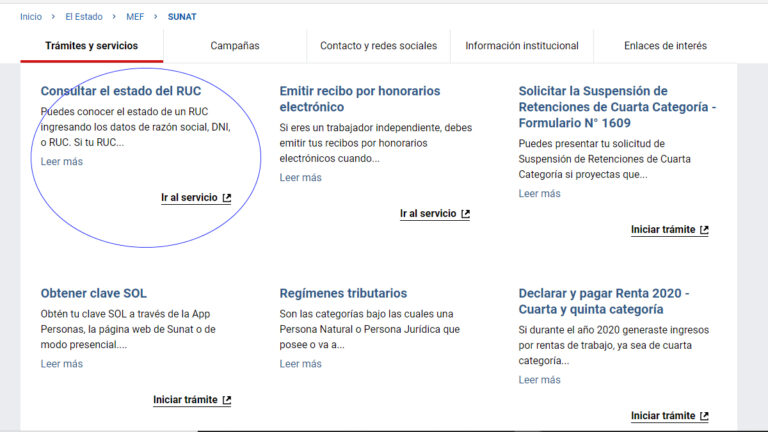Viewport: 768px width, 432px height.
Task: Click text 'Obtén tu clave SOL a través de la App'
Action: 125,314
